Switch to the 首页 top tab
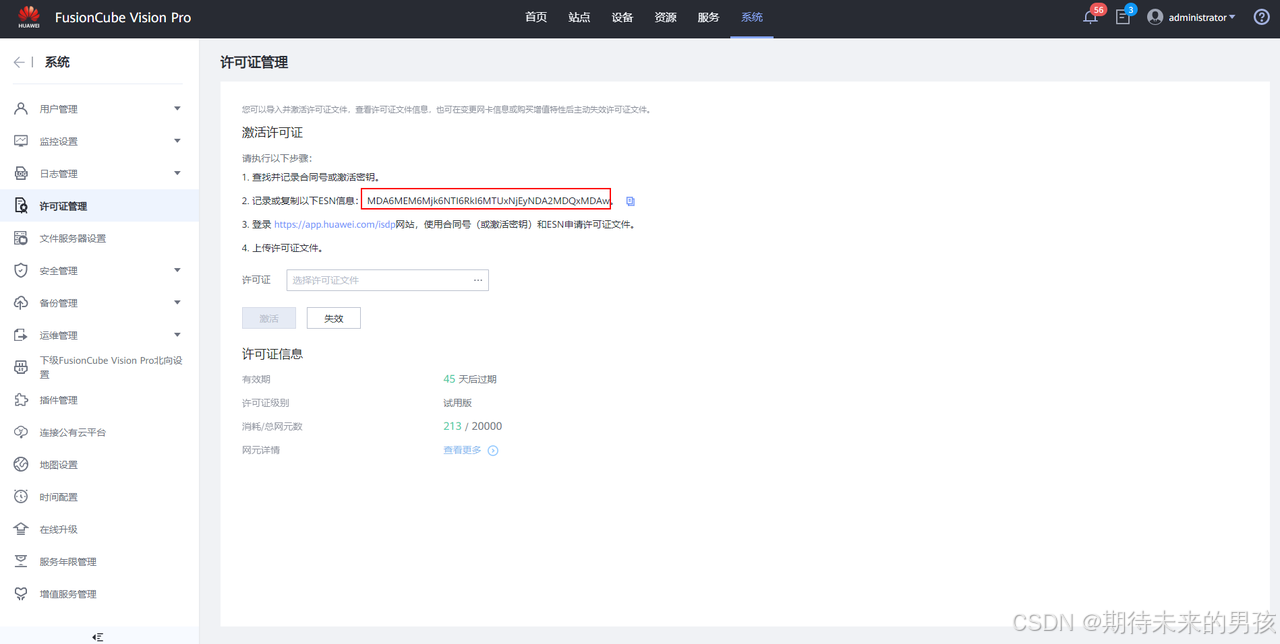 click(536, 18)
